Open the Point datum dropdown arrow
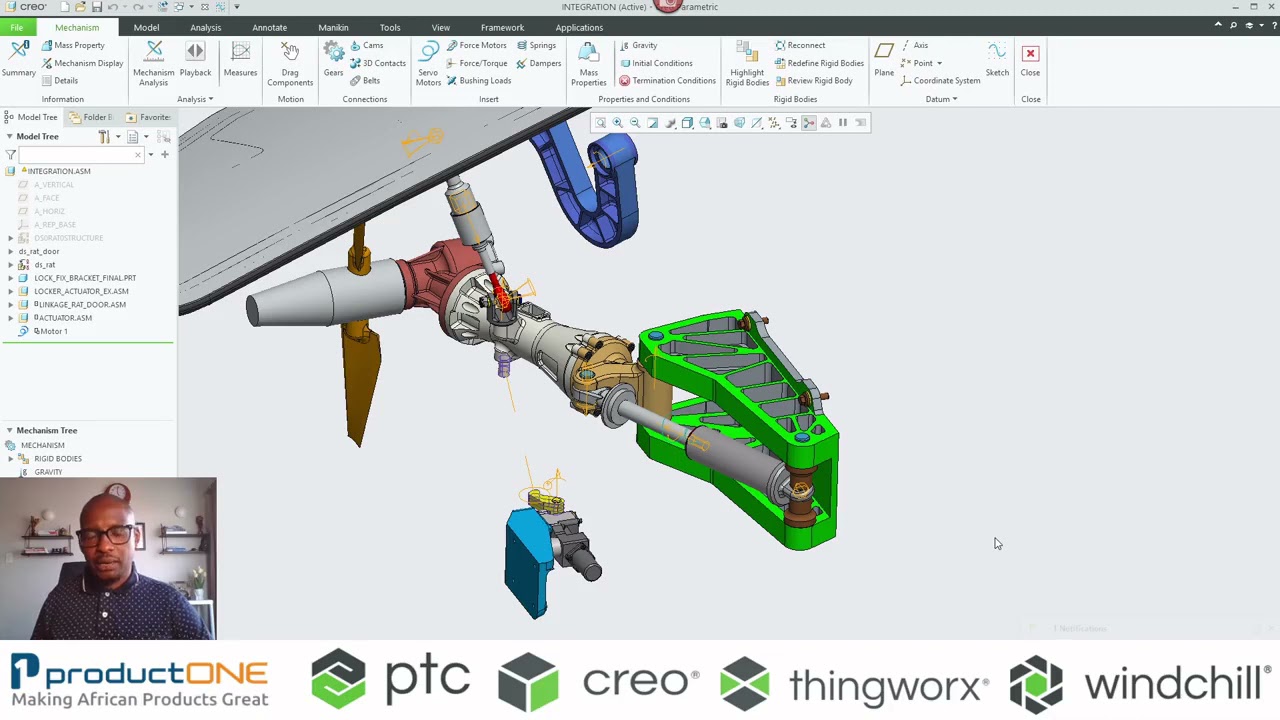Viewport: 1280px width, 720px height. 939,63
